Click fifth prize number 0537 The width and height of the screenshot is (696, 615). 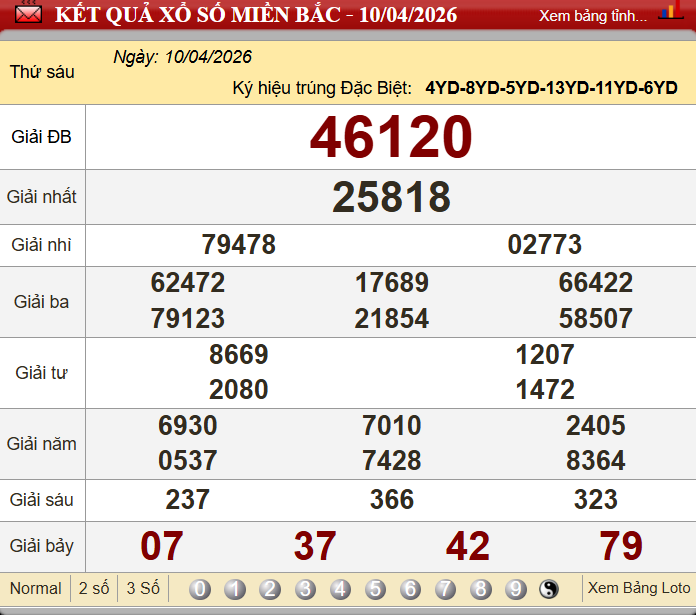[188, 460]
